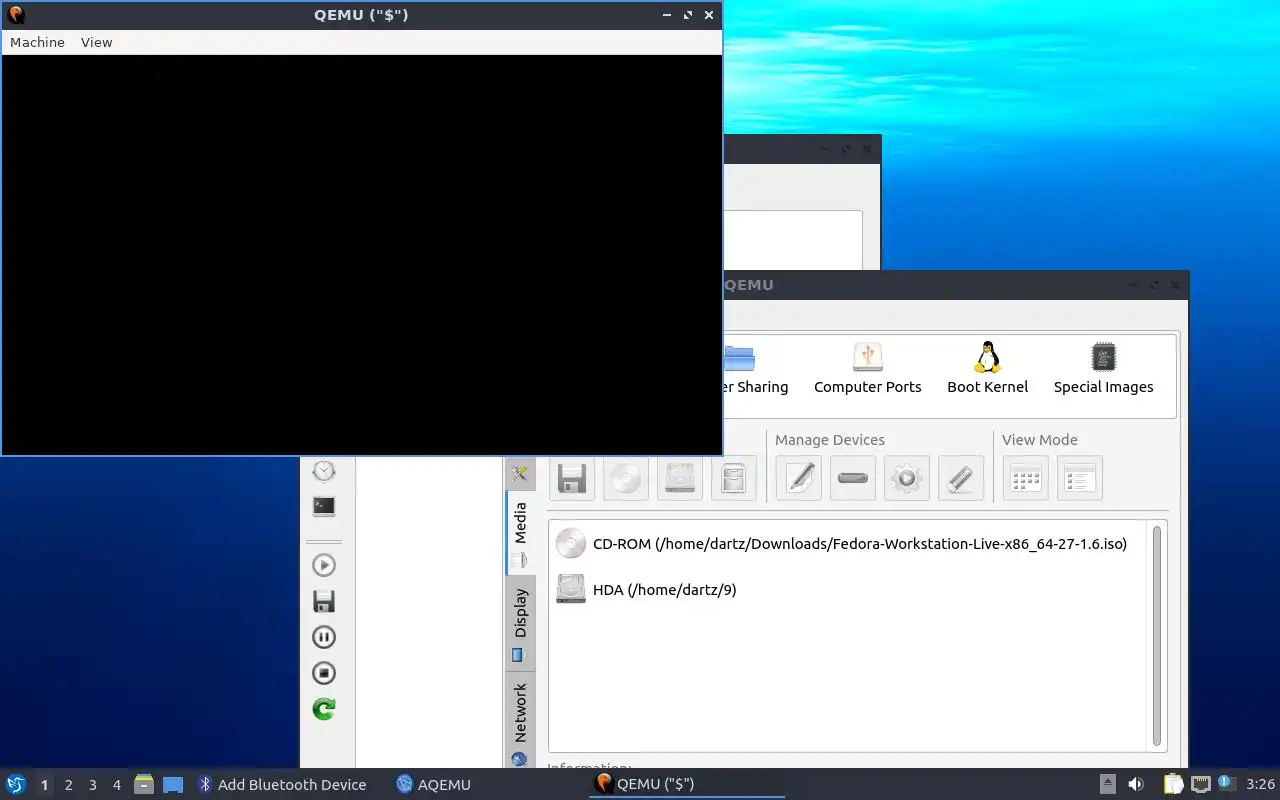Viewport: 1280px width, 800px height.
Task: Add storage device icon beside hard disk icon
Action: click(x=734, y=478)
